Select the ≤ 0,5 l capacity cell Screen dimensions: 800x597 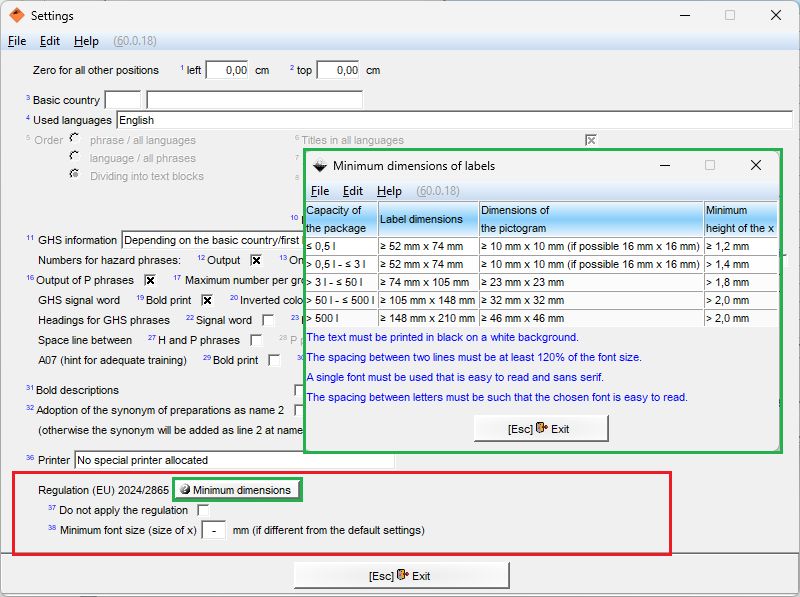point(341,246)
